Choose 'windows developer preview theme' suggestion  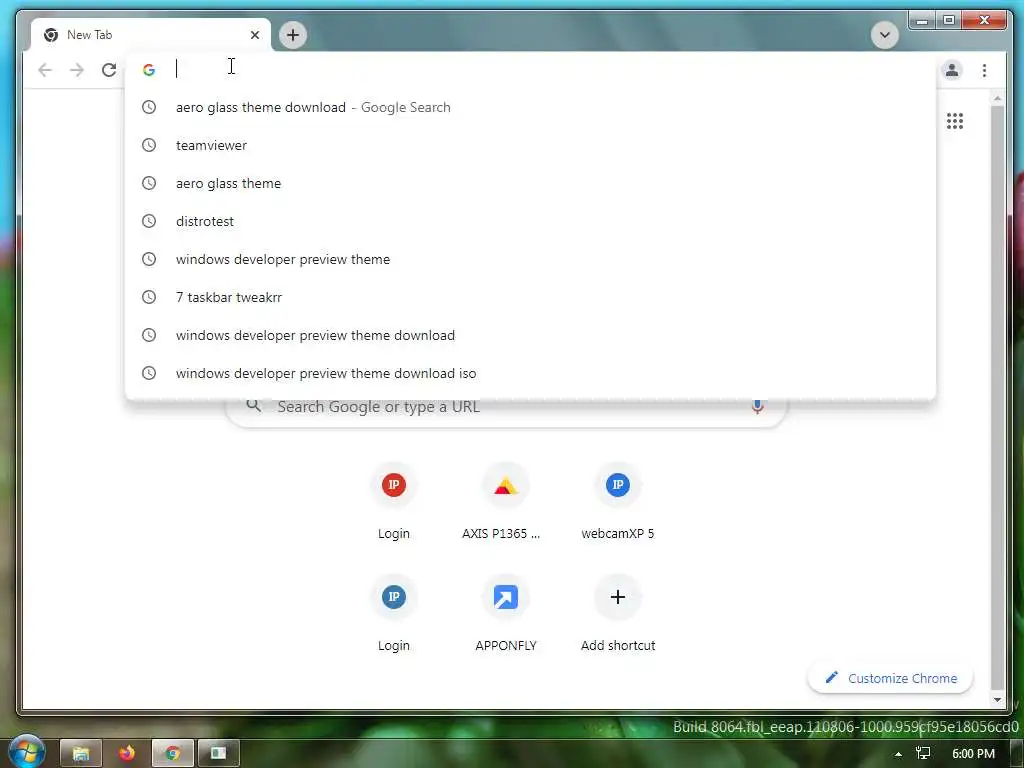[530, 259]
